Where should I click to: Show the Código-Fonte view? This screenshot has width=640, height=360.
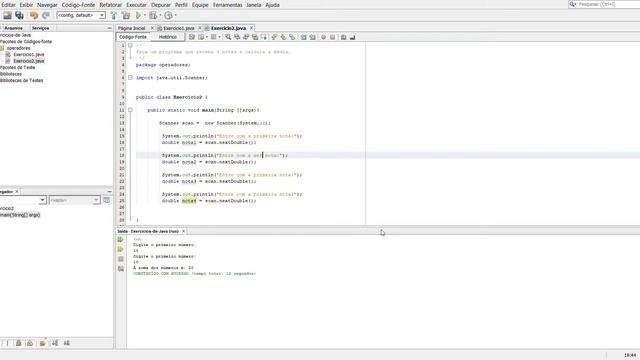133,37
